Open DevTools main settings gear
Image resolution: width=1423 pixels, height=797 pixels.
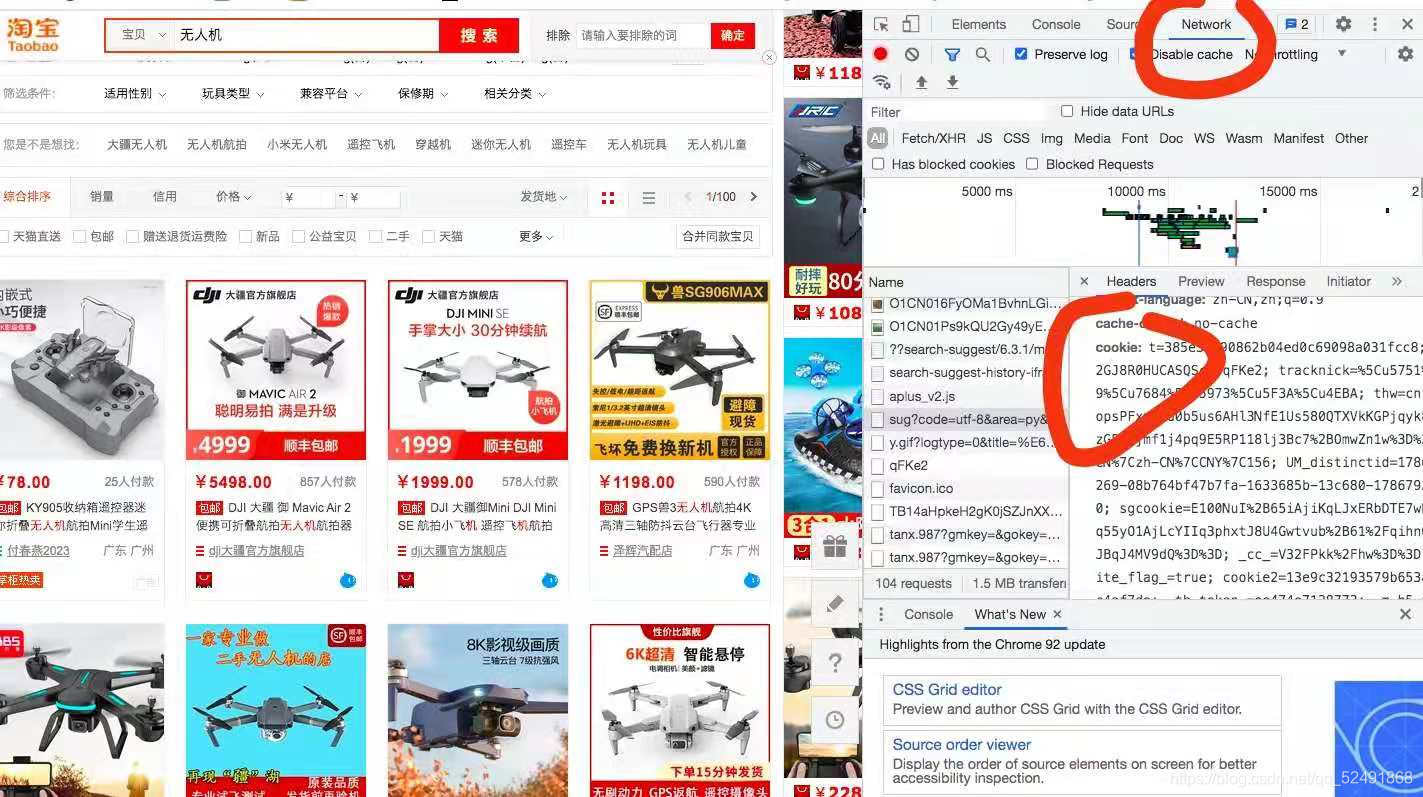point(1343,24)
